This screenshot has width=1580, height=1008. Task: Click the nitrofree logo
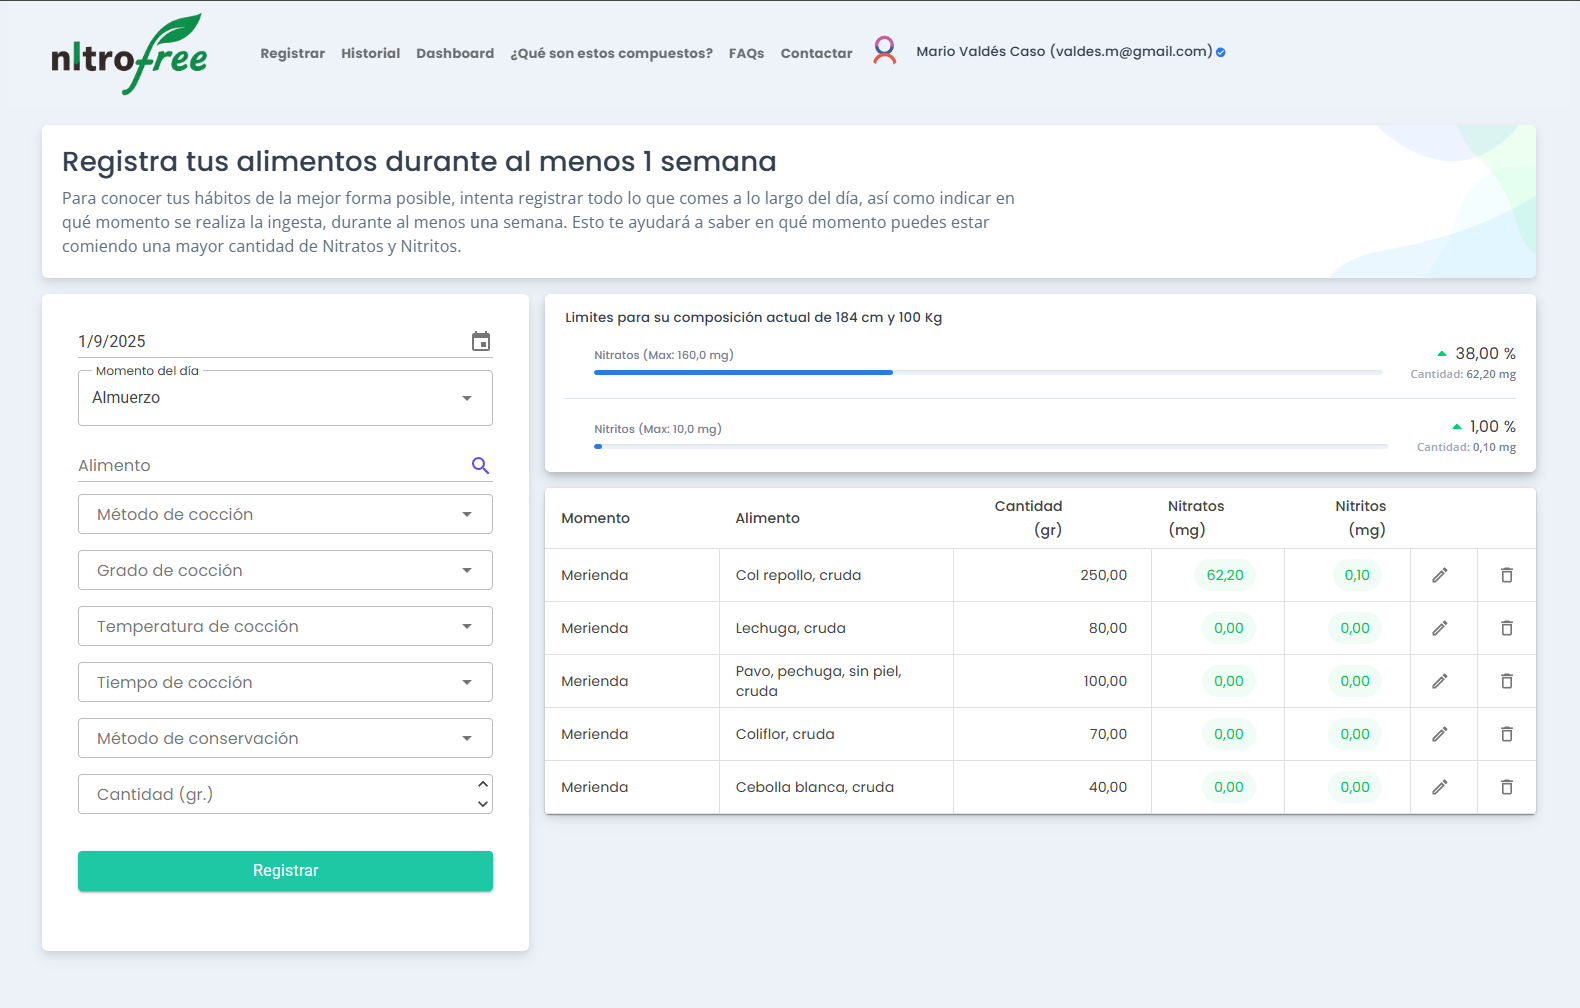[129, 55]
